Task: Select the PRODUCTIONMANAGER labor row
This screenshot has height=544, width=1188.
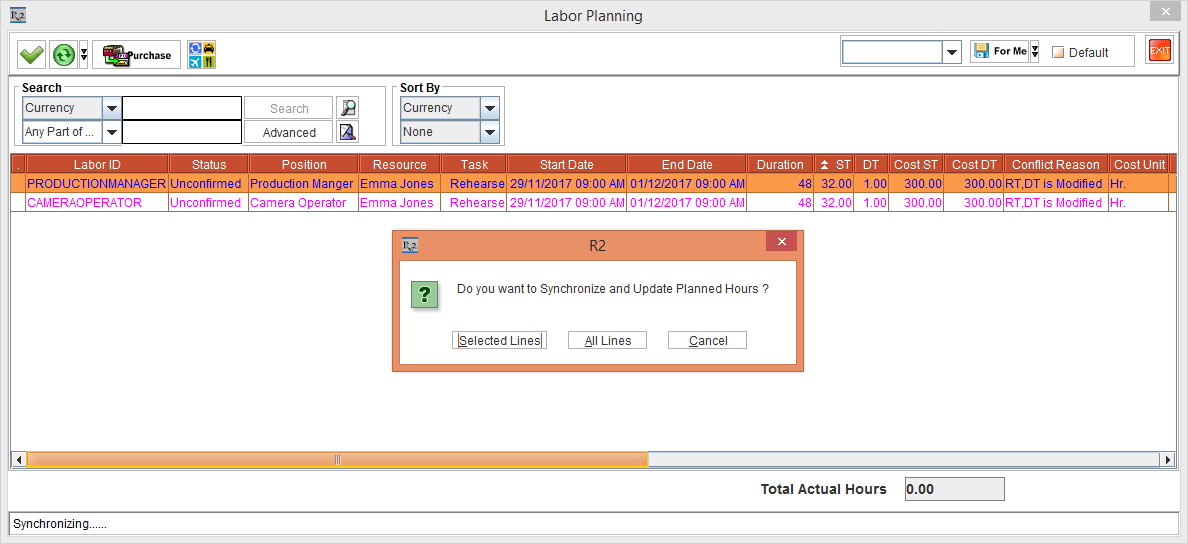Action: point(593,184)
